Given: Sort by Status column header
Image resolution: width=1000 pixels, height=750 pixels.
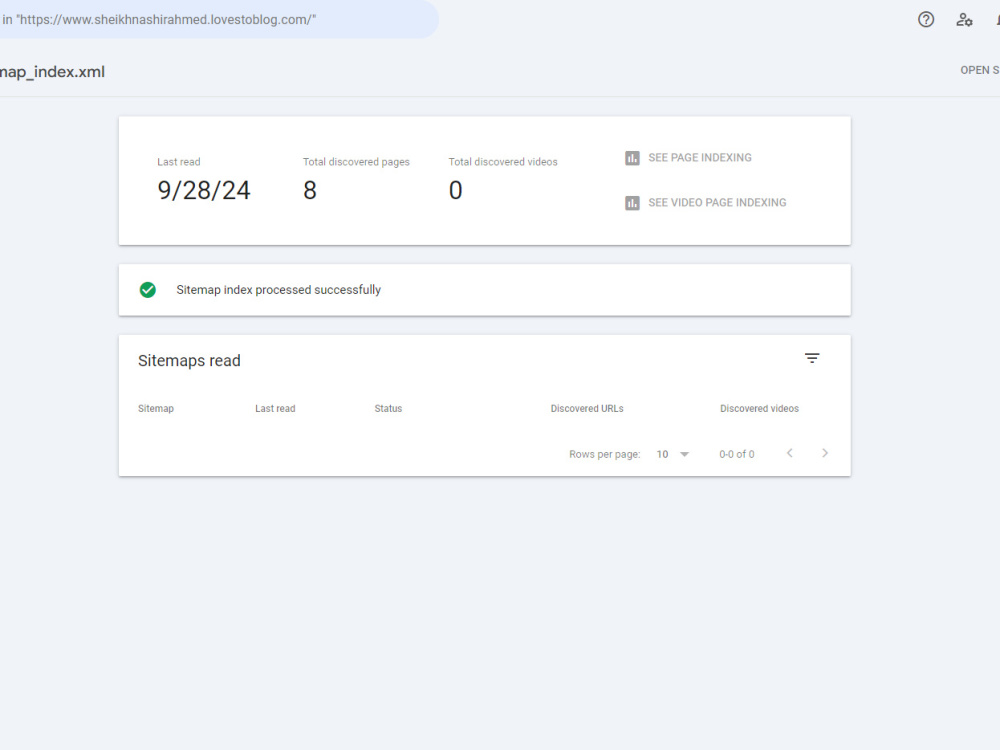Looking at the screenshot, I should (388, 409).
